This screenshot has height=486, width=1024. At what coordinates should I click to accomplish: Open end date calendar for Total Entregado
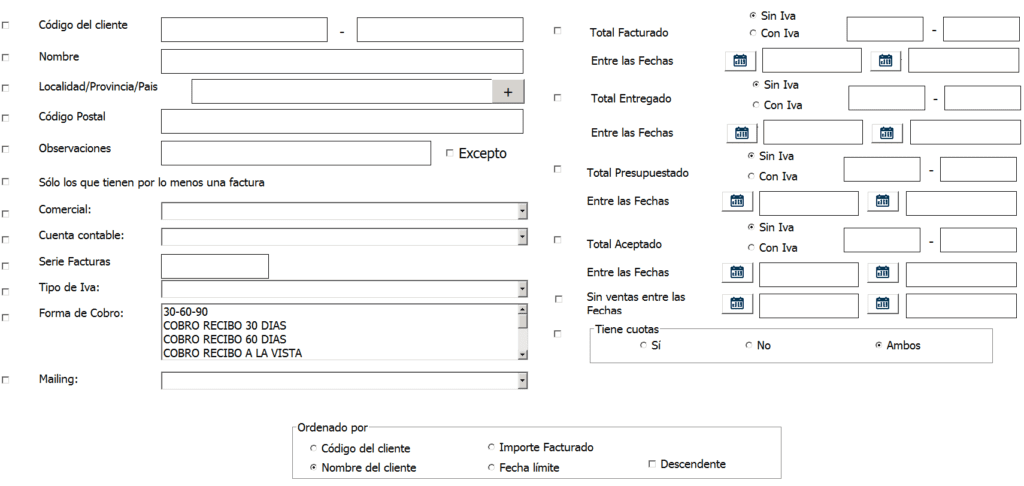click(x=887, y=133)
